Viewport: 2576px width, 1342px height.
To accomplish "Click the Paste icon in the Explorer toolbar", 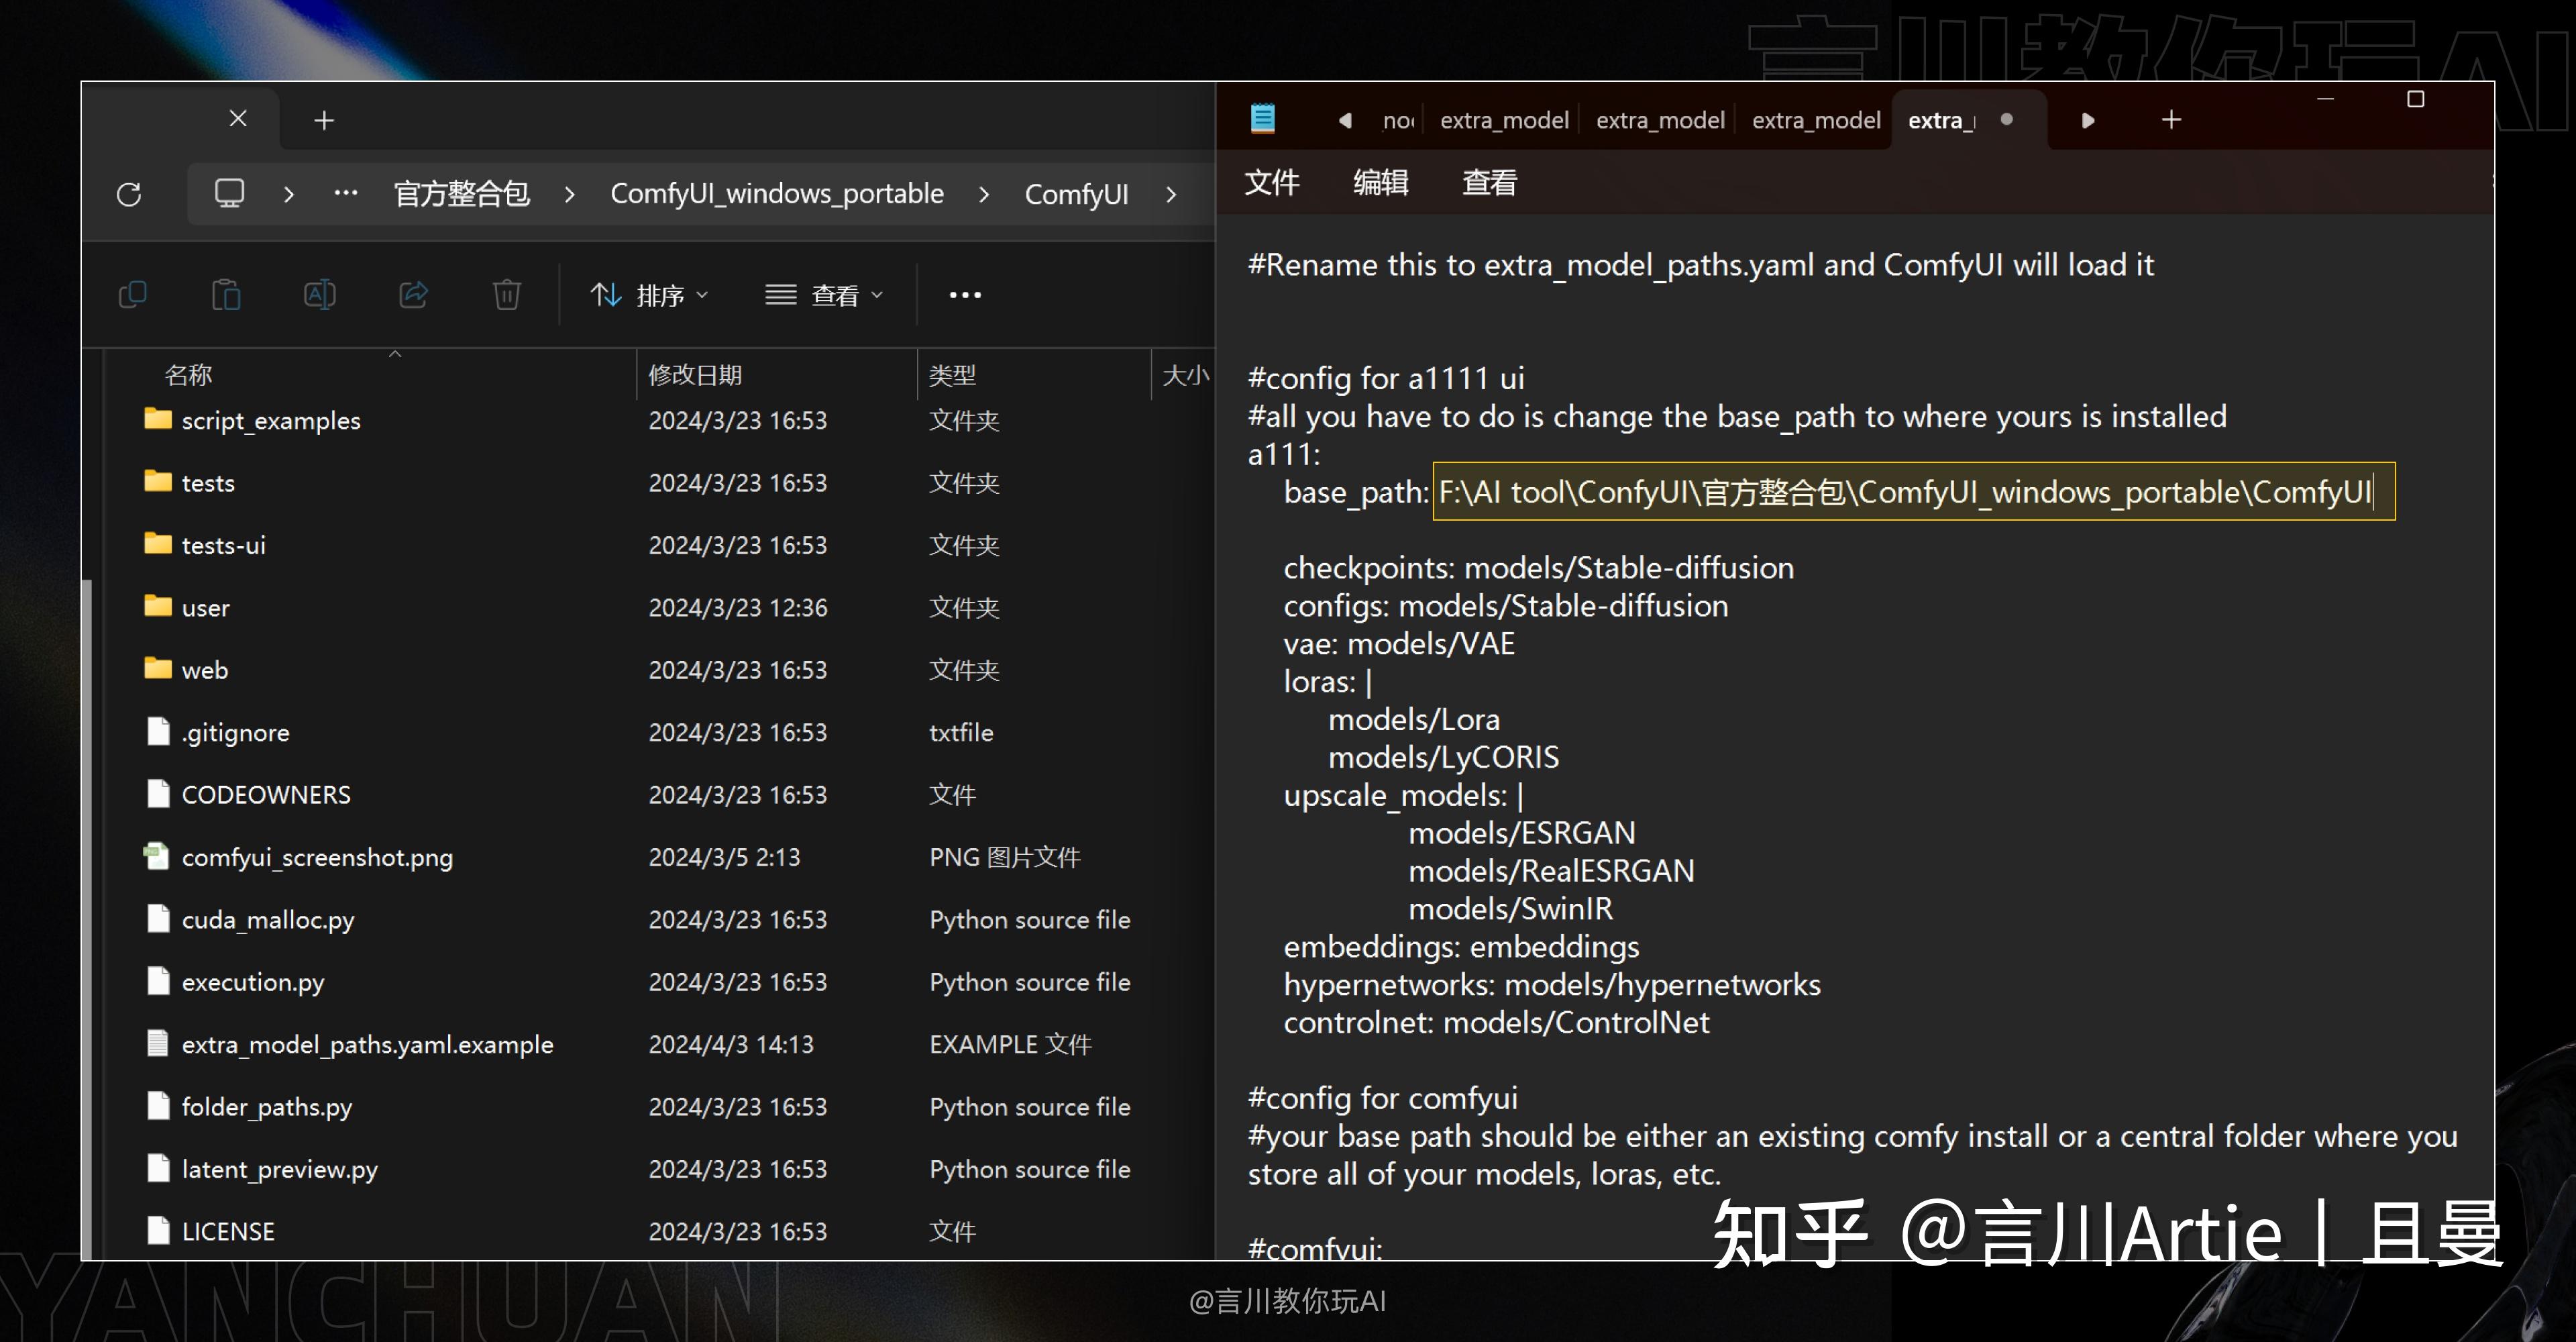I will pyautogui.click(x=226, y=294).
